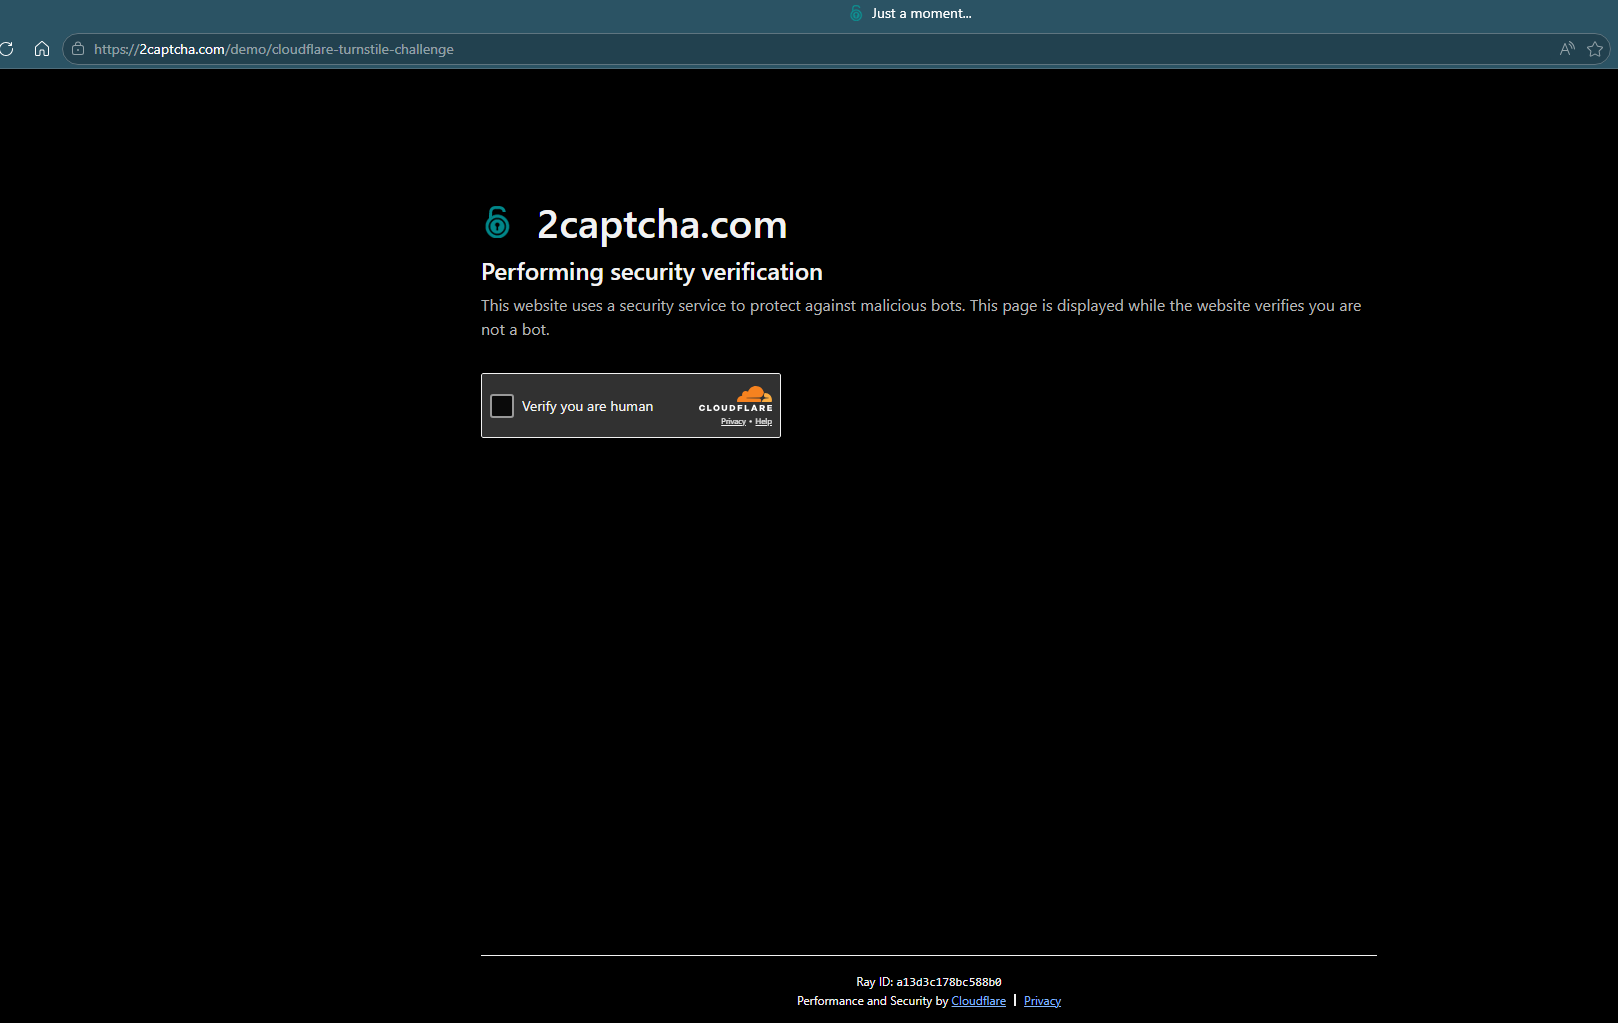
Task: Open the read aloud icon
Action: point(1567,49)
